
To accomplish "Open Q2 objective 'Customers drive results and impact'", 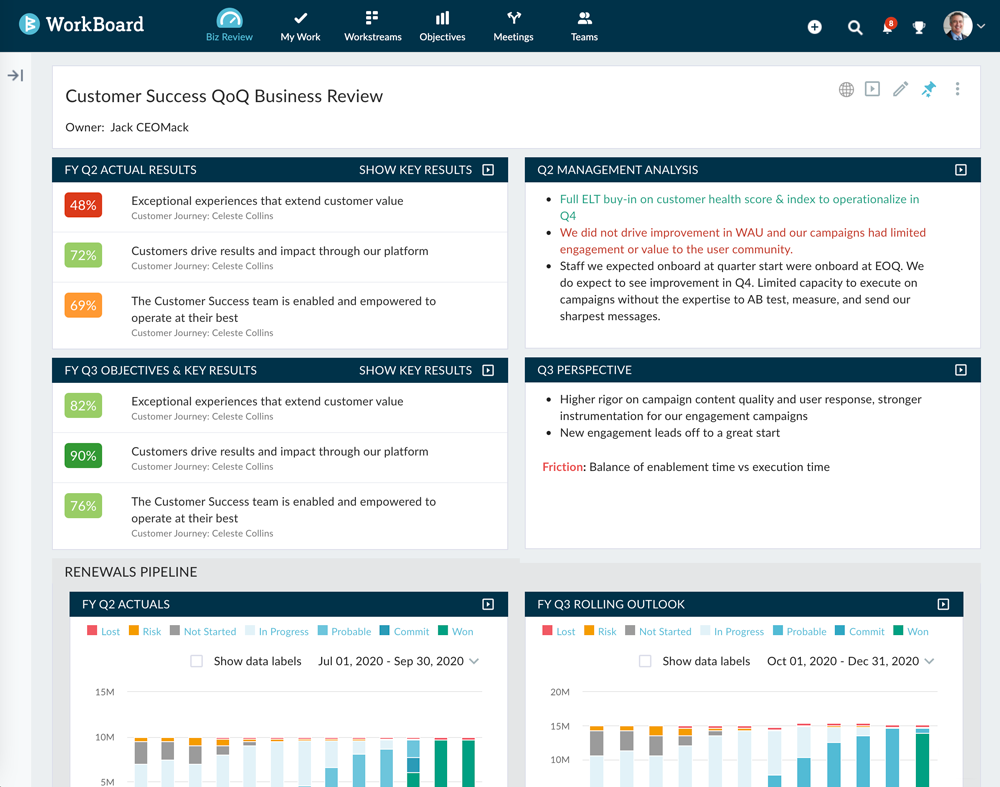I will click(x=280, y=251).
